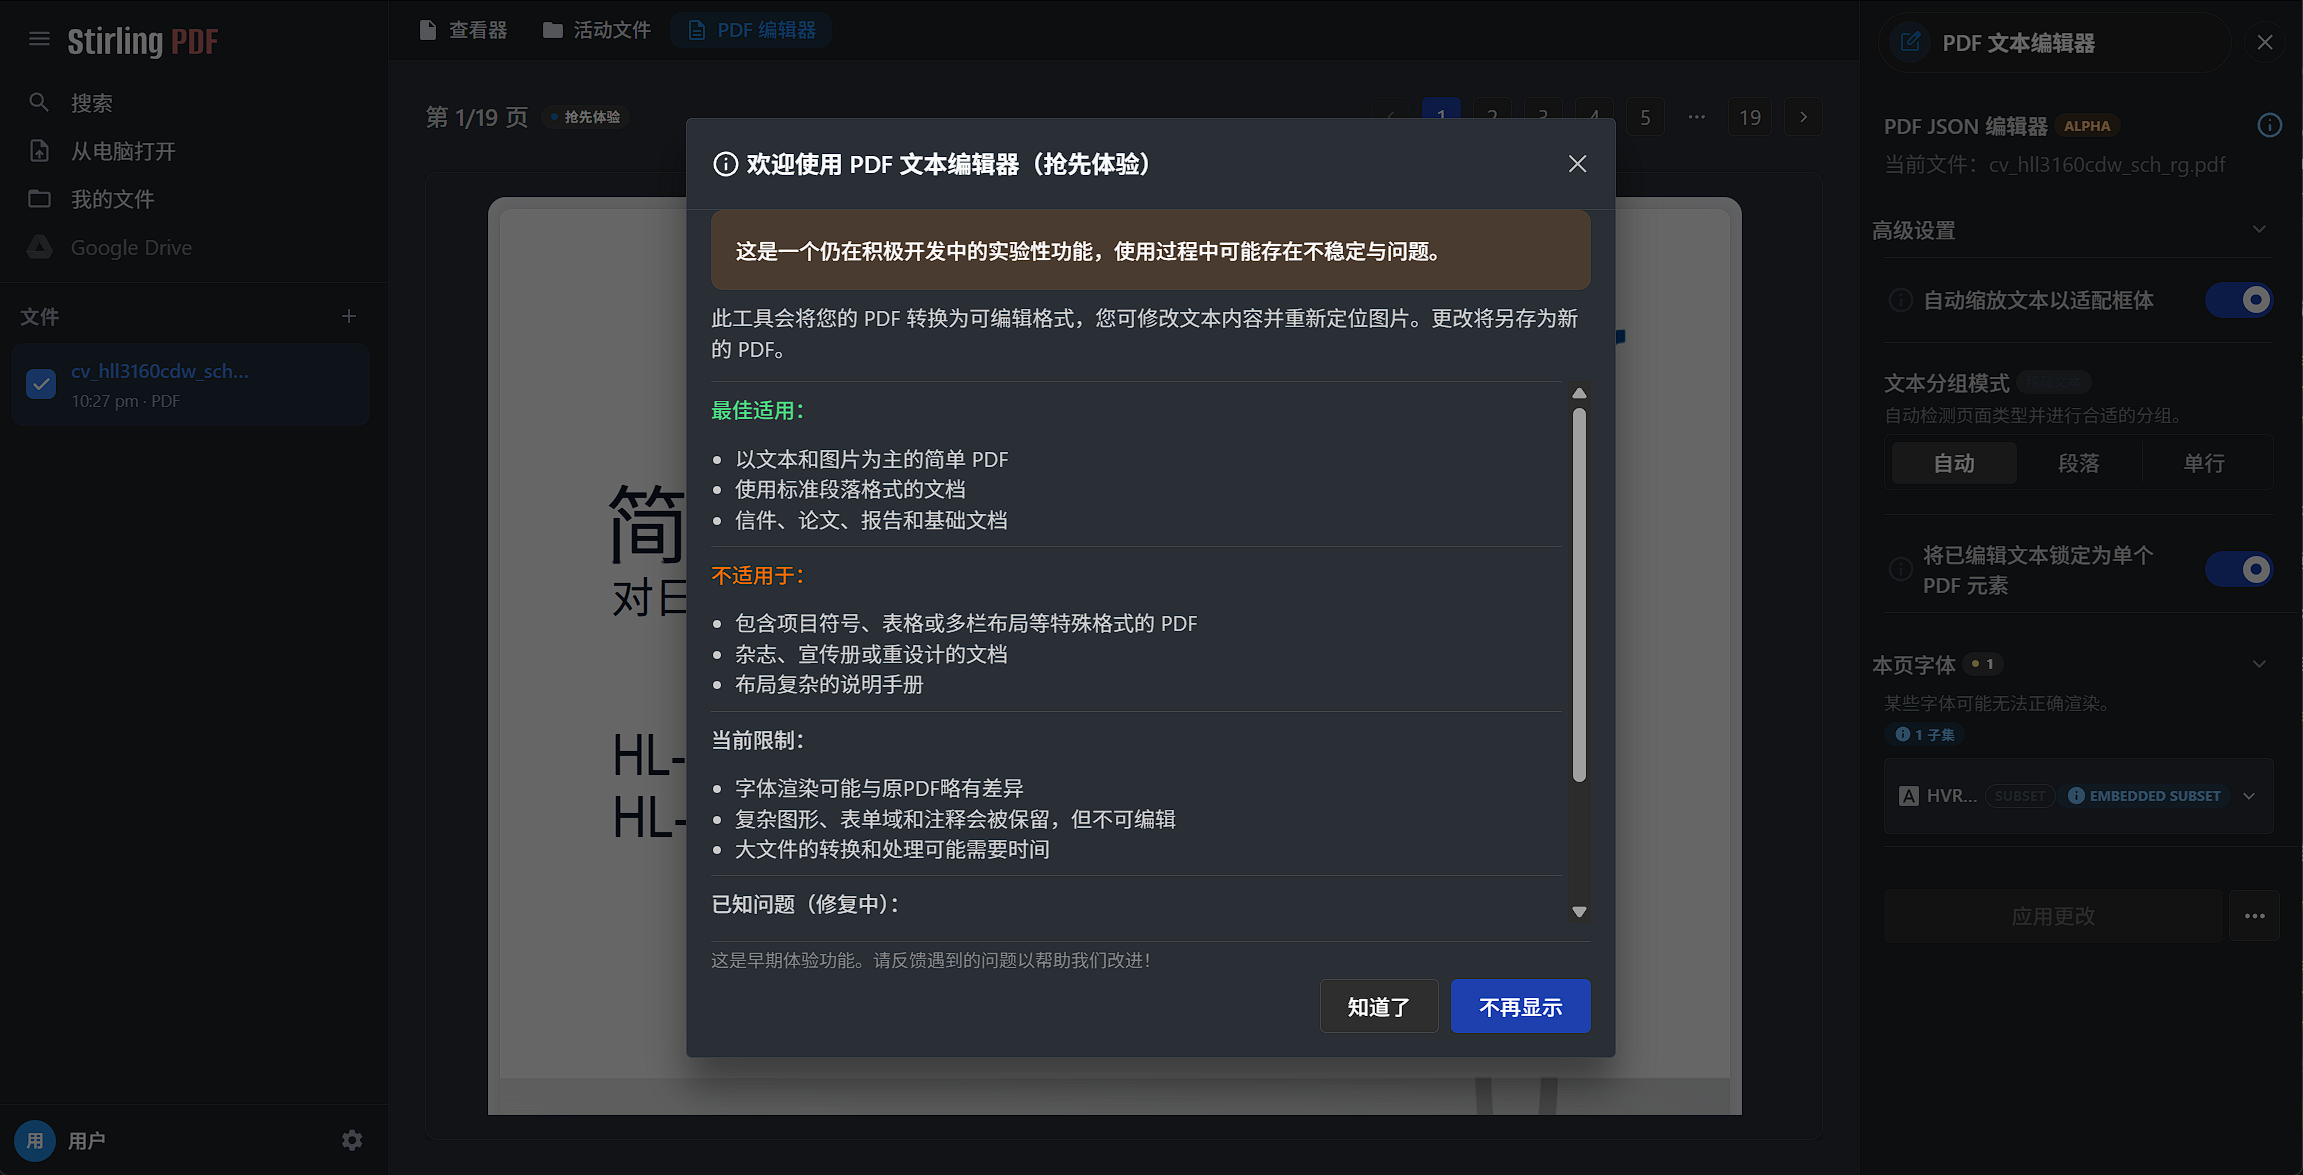
Task: Collapse the 本页字体 section chevron
Action: click(x=2260, y=664)
